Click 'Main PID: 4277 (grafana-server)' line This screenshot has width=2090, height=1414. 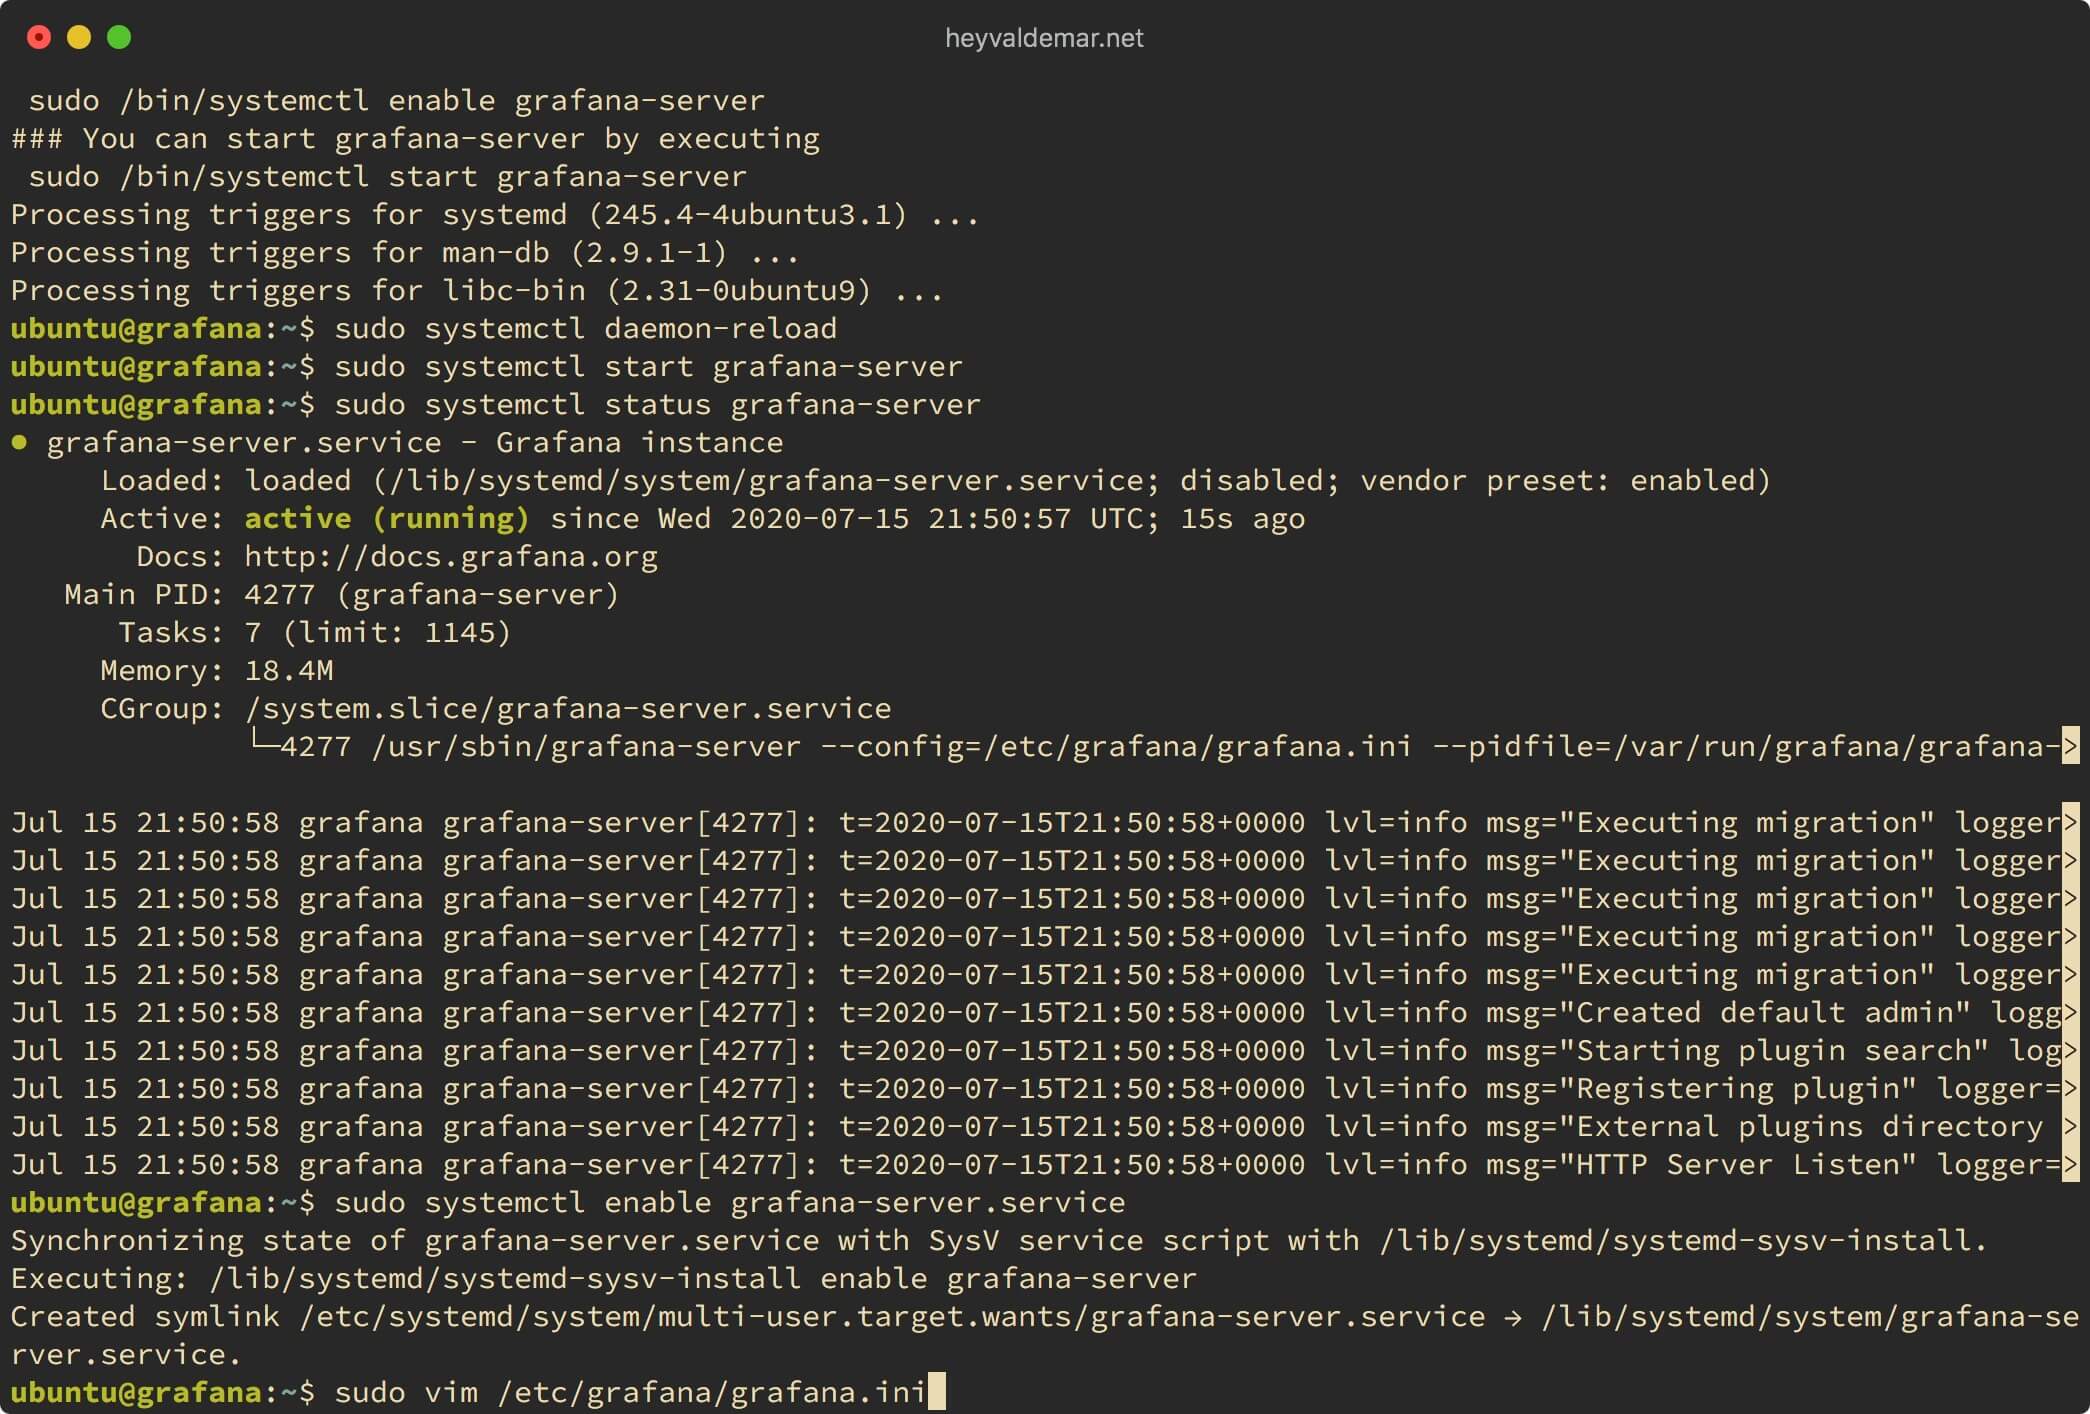click(342, 594)
